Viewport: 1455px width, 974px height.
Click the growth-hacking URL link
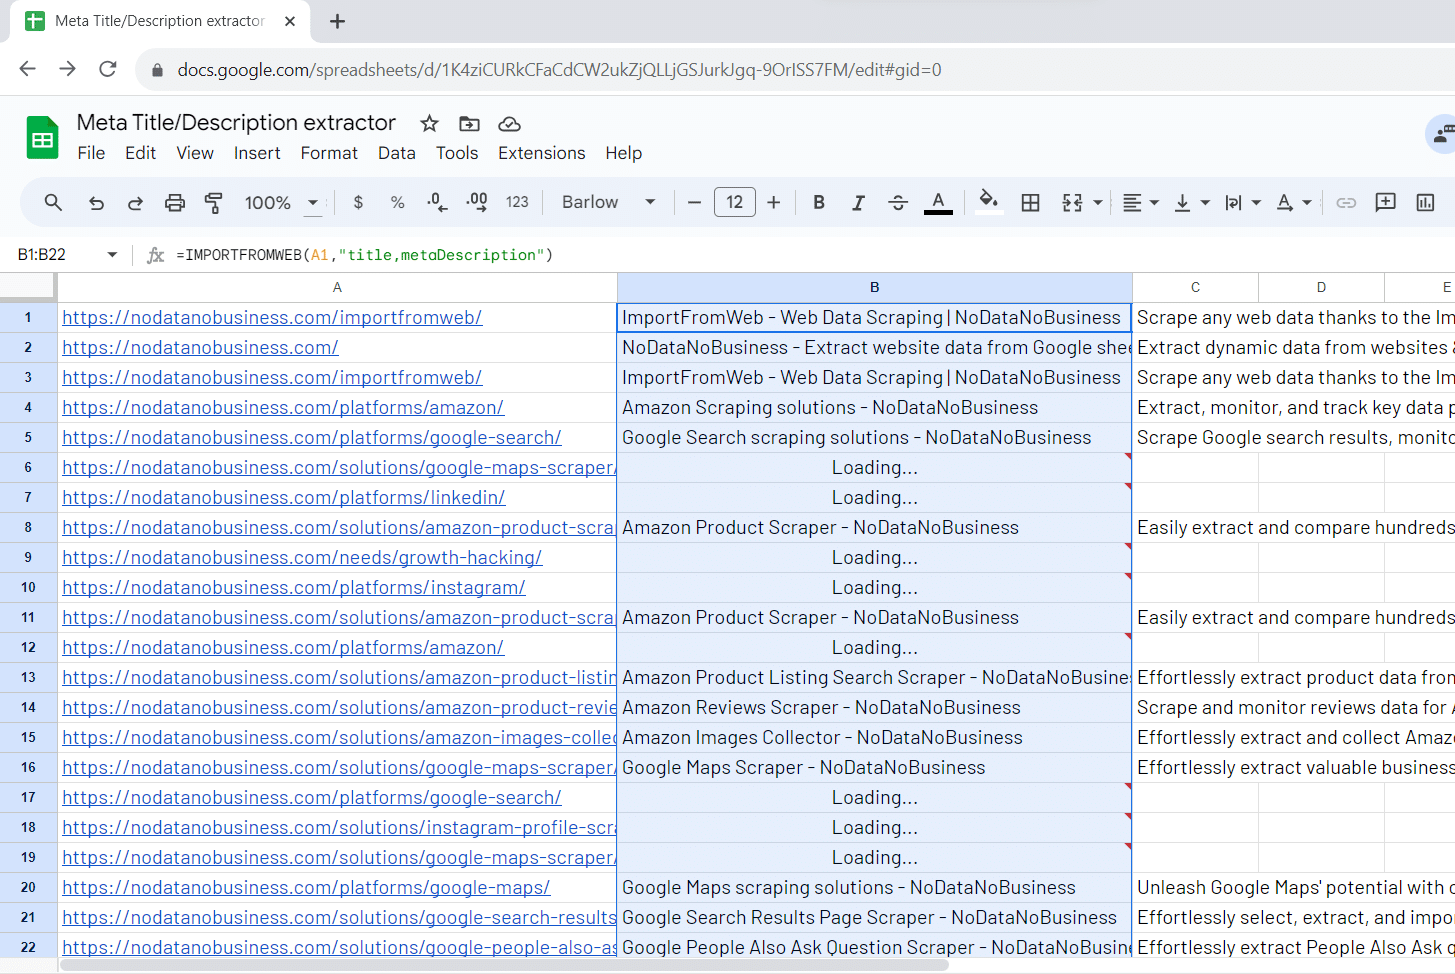click(x=301, y=557)
